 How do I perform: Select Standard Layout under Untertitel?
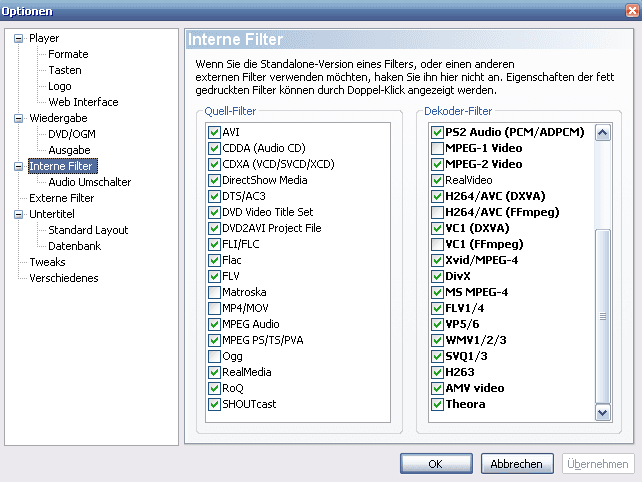88,230
